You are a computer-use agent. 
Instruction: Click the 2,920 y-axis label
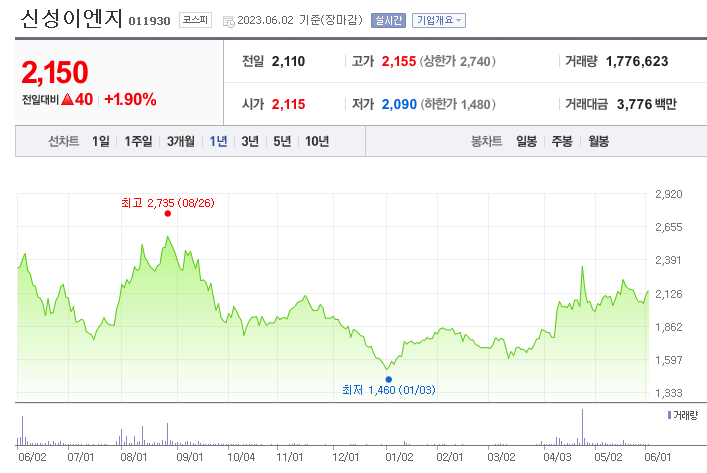(668, 194)
